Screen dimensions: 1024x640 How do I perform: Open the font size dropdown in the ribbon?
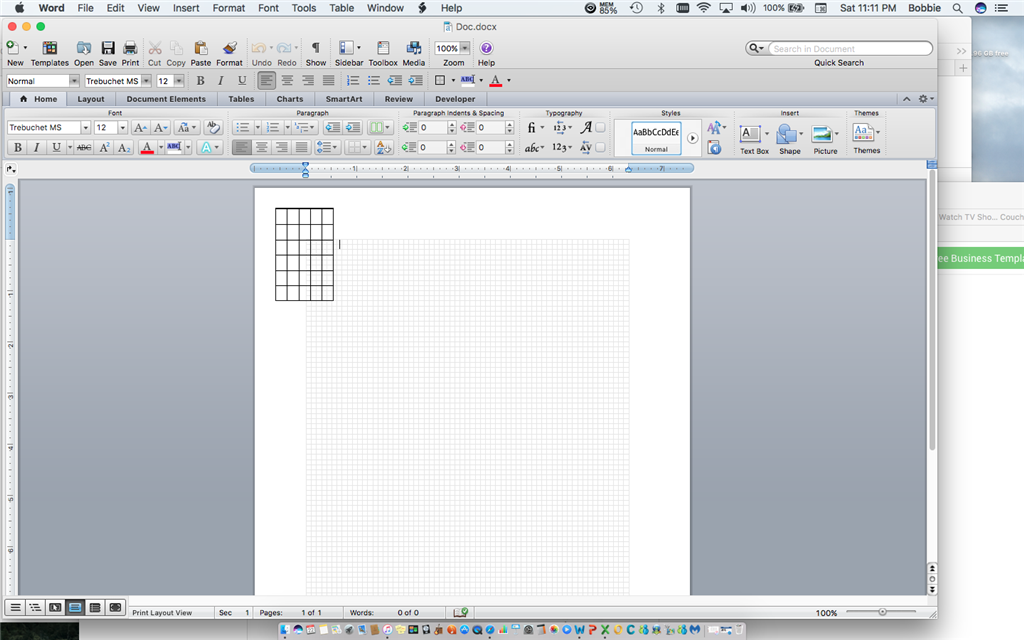click(124, 128)
